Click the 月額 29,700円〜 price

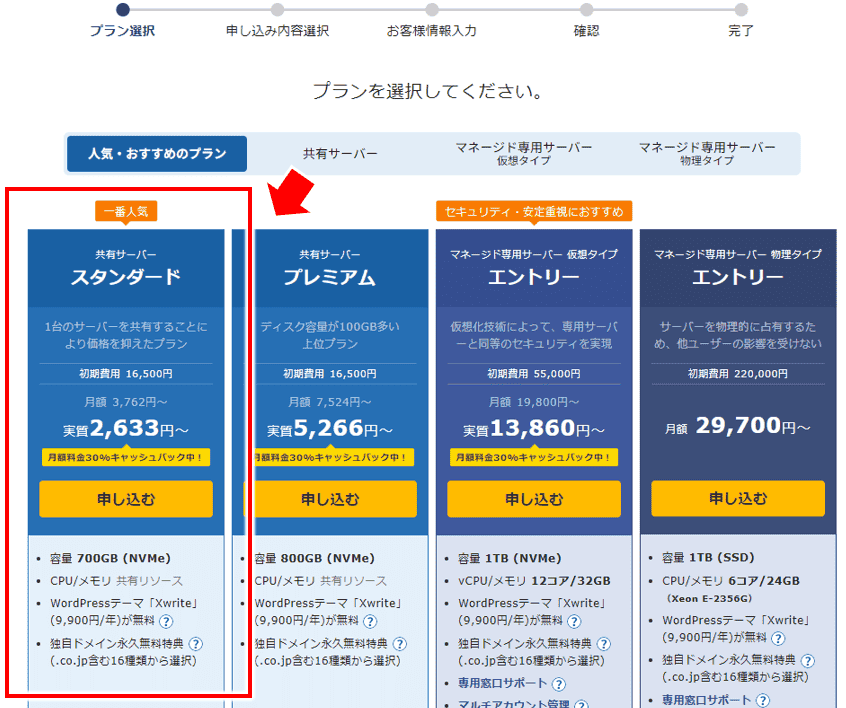point(738,426)
